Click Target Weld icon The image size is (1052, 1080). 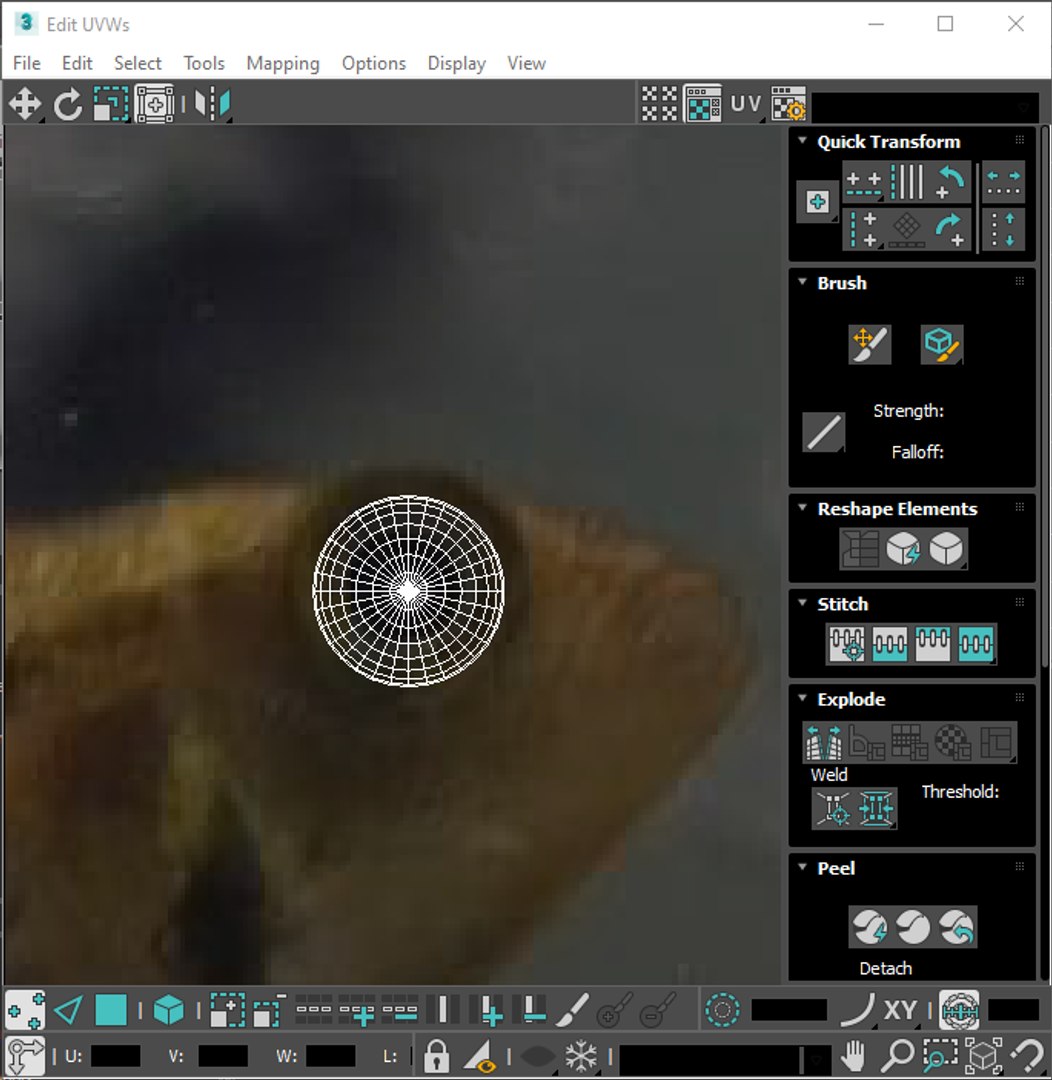(x=834, y=808)
